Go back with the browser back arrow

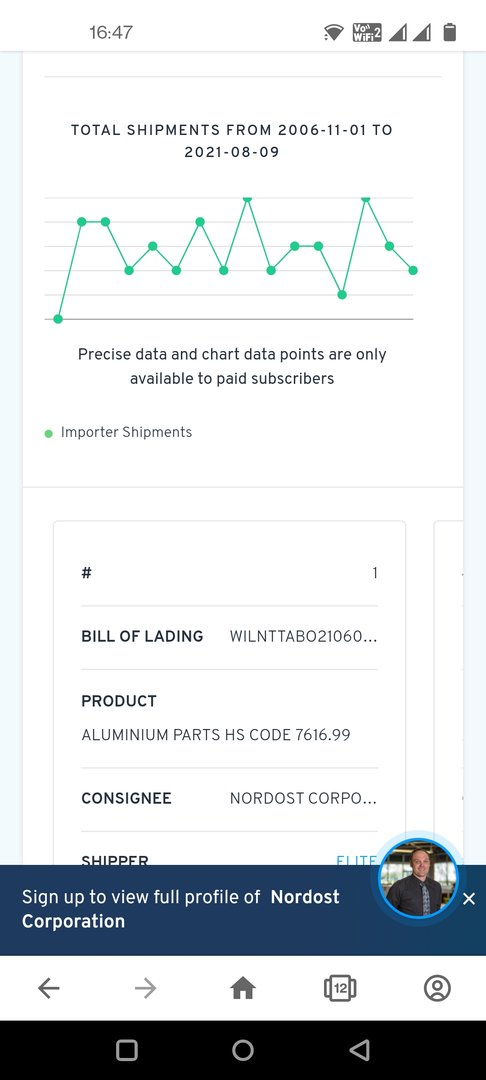pos(48,988)
